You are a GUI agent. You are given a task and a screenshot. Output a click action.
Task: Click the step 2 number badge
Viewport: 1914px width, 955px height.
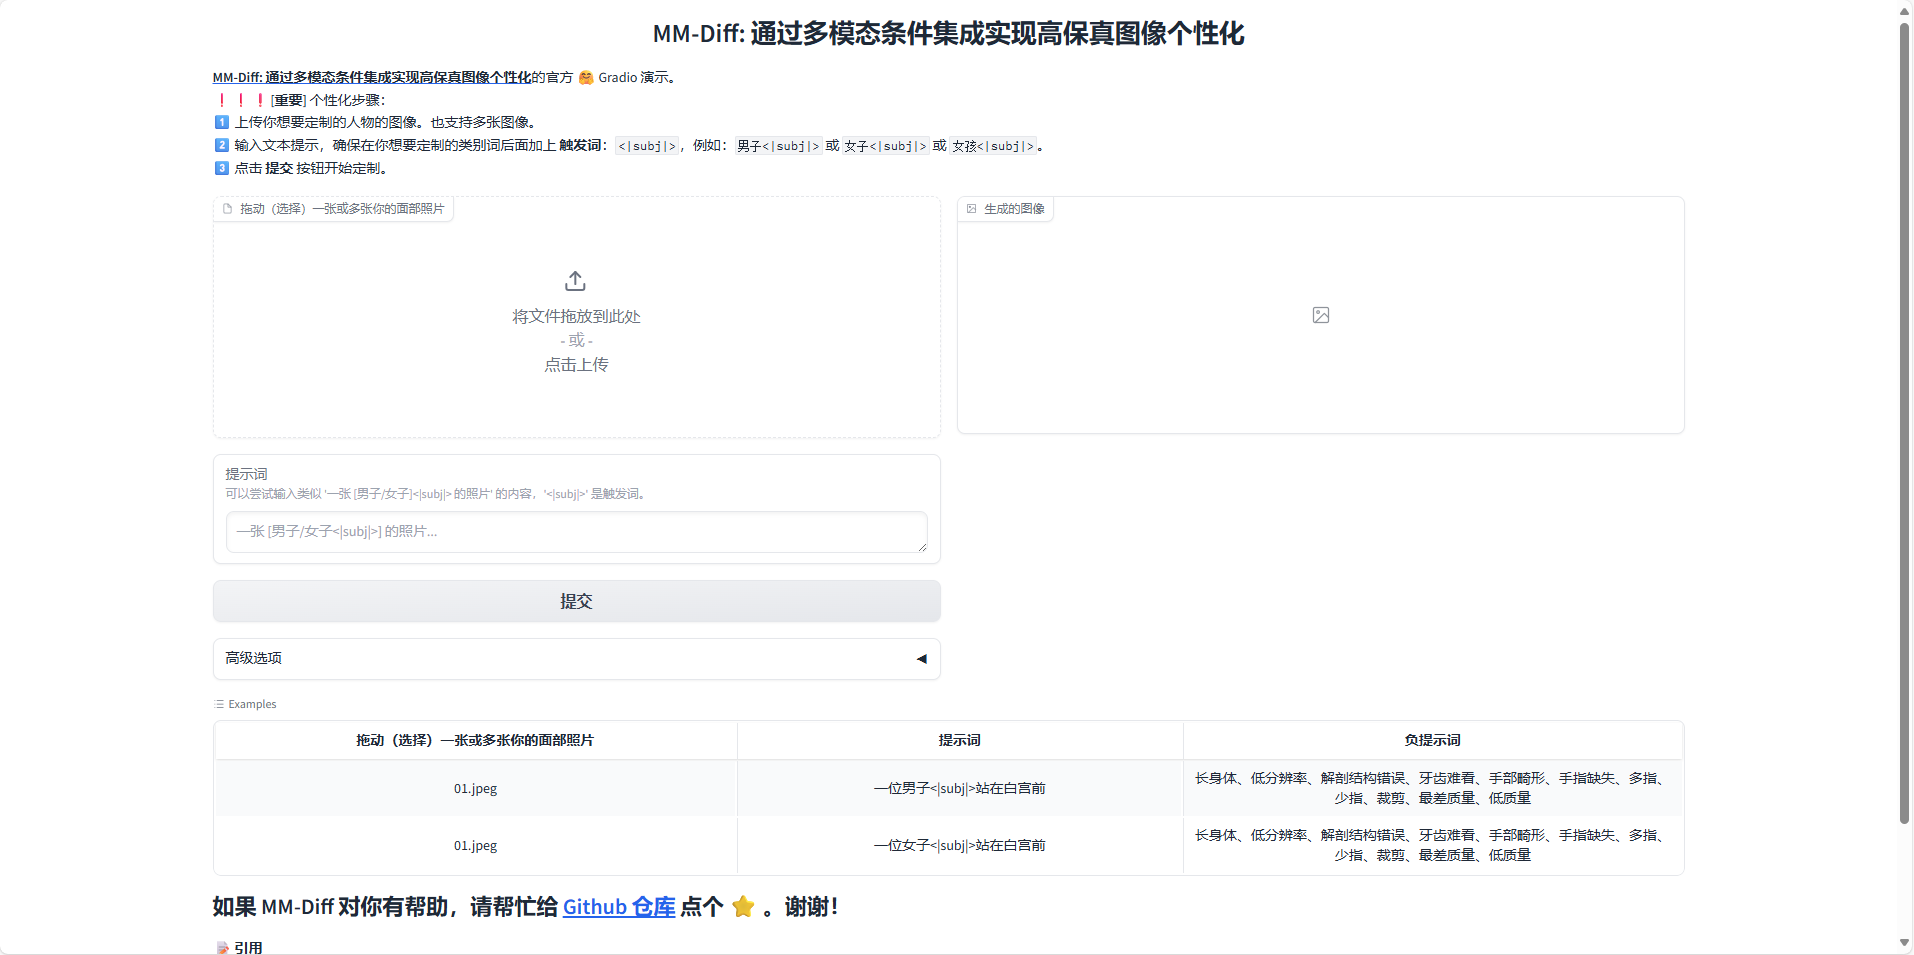[222, 145]
